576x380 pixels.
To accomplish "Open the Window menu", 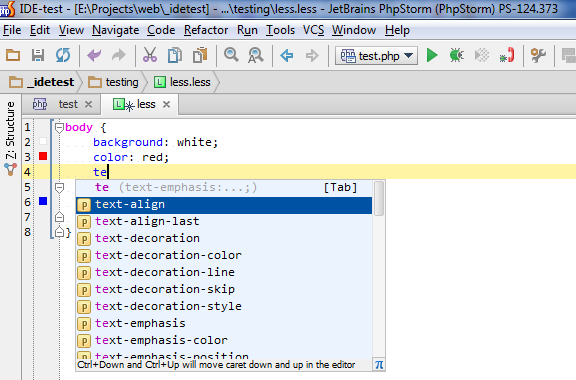I will pos(354,30).
